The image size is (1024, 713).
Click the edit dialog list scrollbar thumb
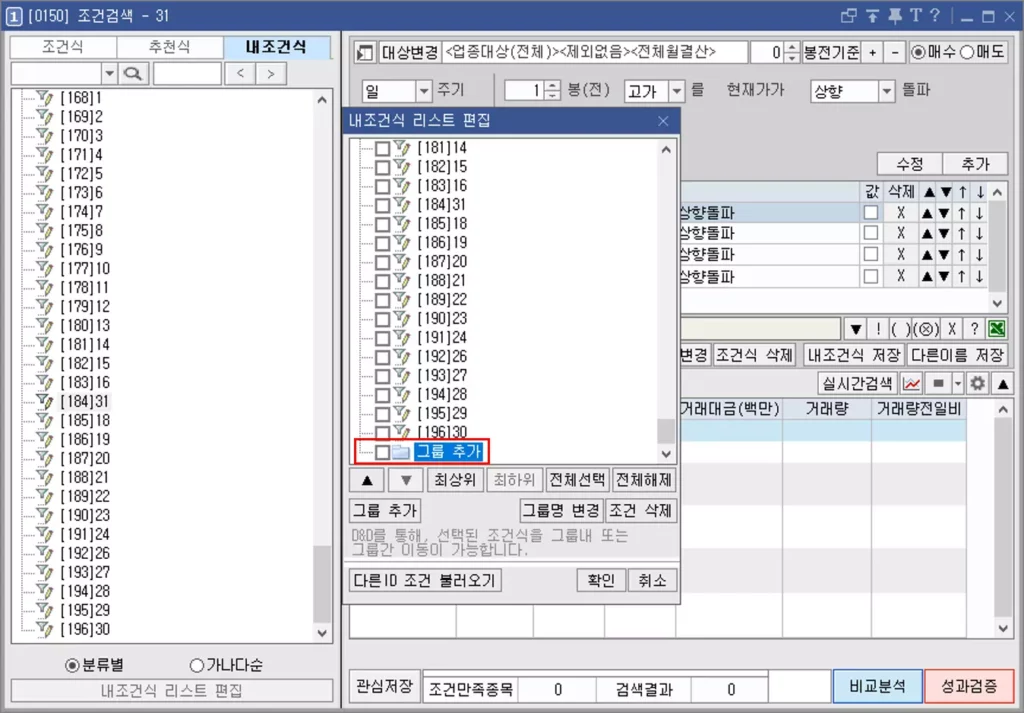click(666, 432)
